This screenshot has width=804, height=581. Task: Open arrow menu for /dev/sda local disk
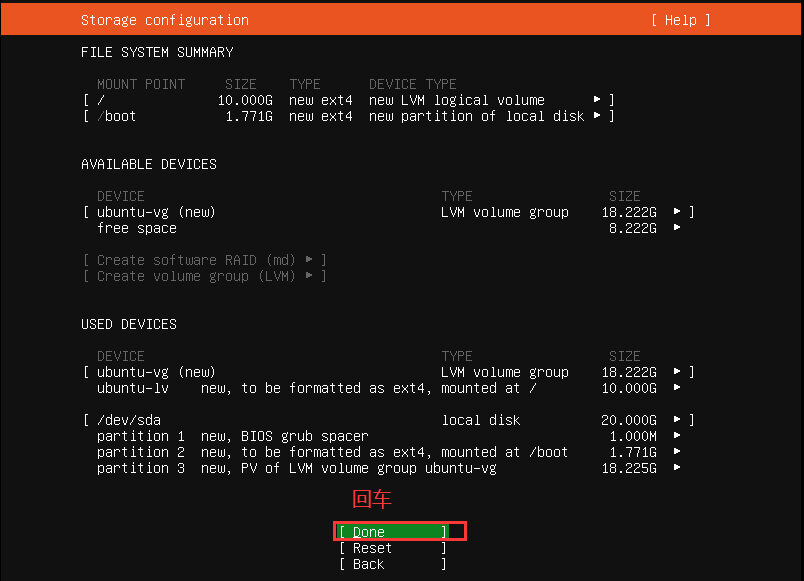pos(677,420)
